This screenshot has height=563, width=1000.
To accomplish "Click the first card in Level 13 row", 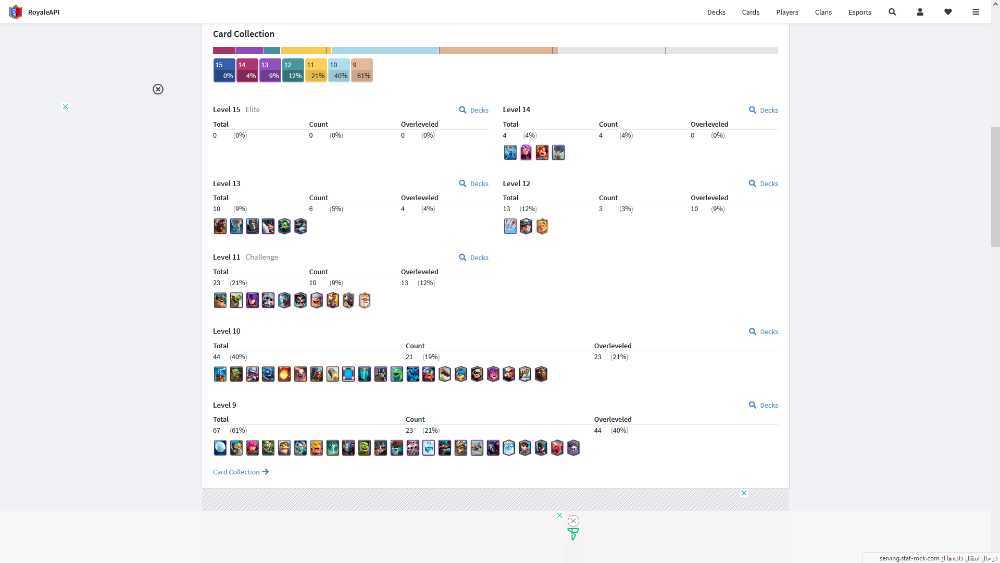I will click(x=220, y=226).
